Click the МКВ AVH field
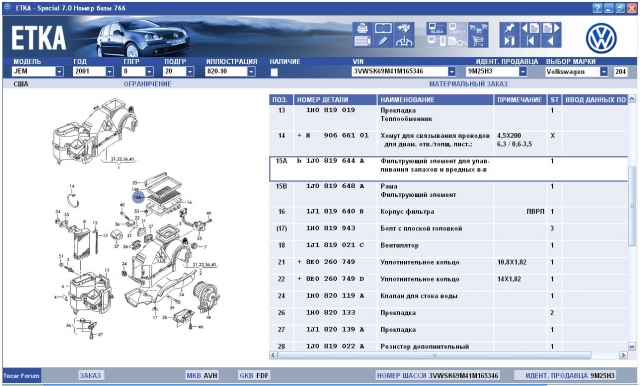640x386 pixels. (202, 375)
